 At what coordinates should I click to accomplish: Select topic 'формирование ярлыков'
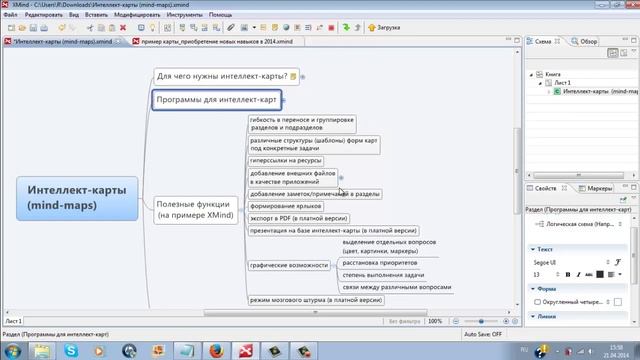[x=286, y=207]
